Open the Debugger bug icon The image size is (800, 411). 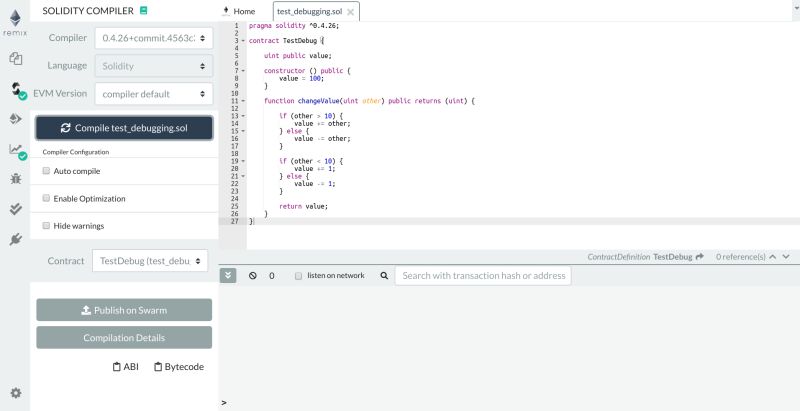pyautogui.click(x=16, y=179)
